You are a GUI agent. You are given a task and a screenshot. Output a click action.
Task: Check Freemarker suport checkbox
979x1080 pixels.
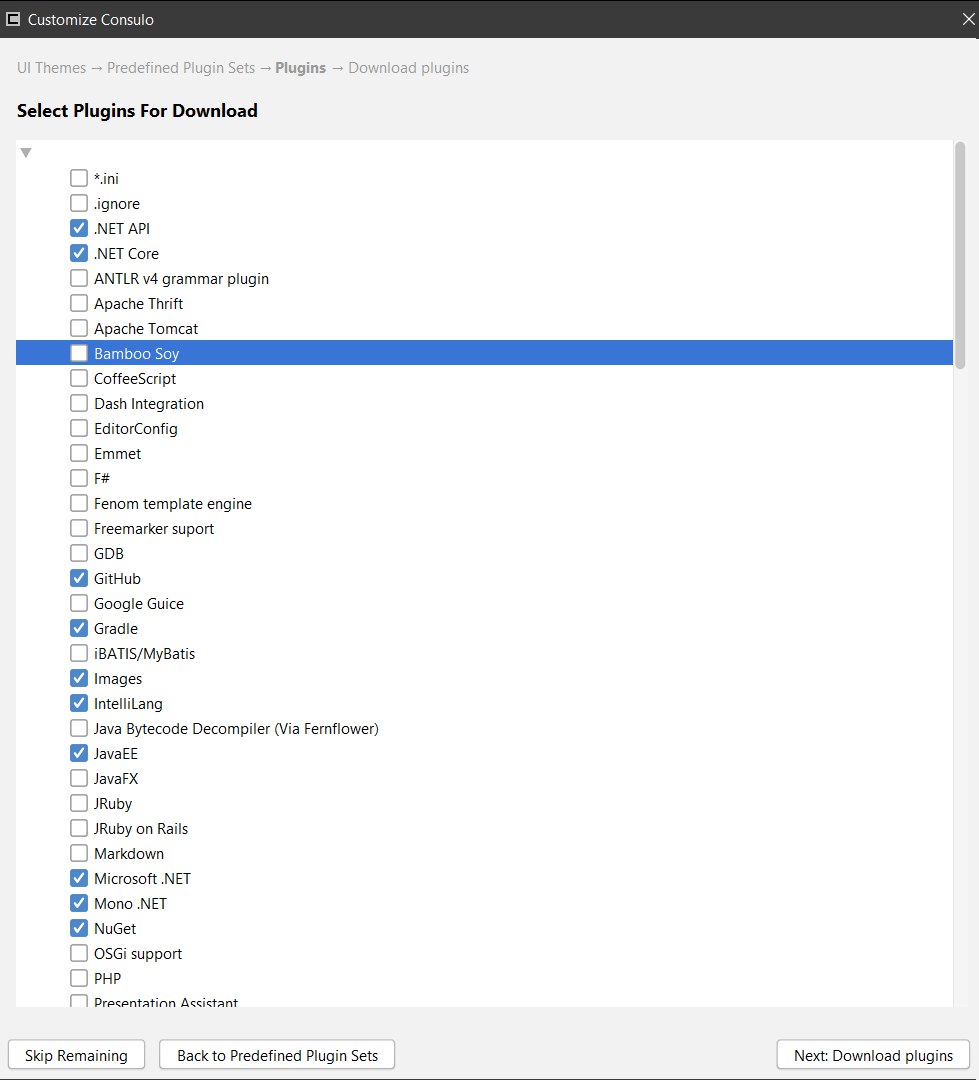(79, 528)
